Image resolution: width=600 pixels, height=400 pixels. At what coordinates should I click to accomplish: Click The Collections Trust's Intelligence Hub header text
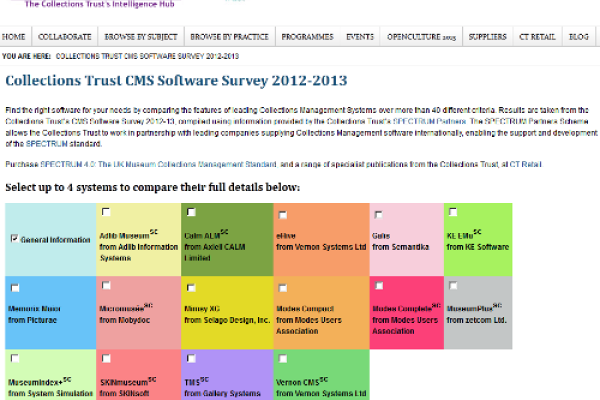point(99,4)
